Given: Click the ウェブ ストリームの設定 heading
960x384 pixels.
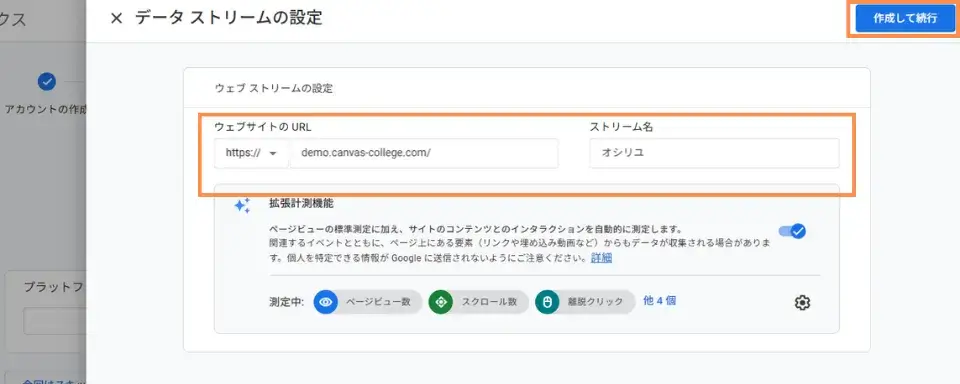Looking at the screenshot, I should [274, 88].
